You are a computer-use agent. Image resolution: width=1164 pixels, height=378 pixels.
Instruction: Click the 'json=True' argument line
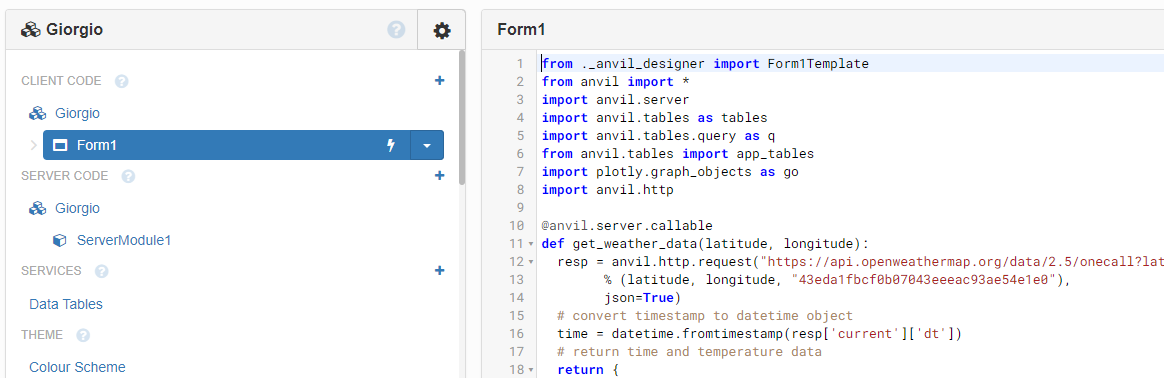point(643,298)
